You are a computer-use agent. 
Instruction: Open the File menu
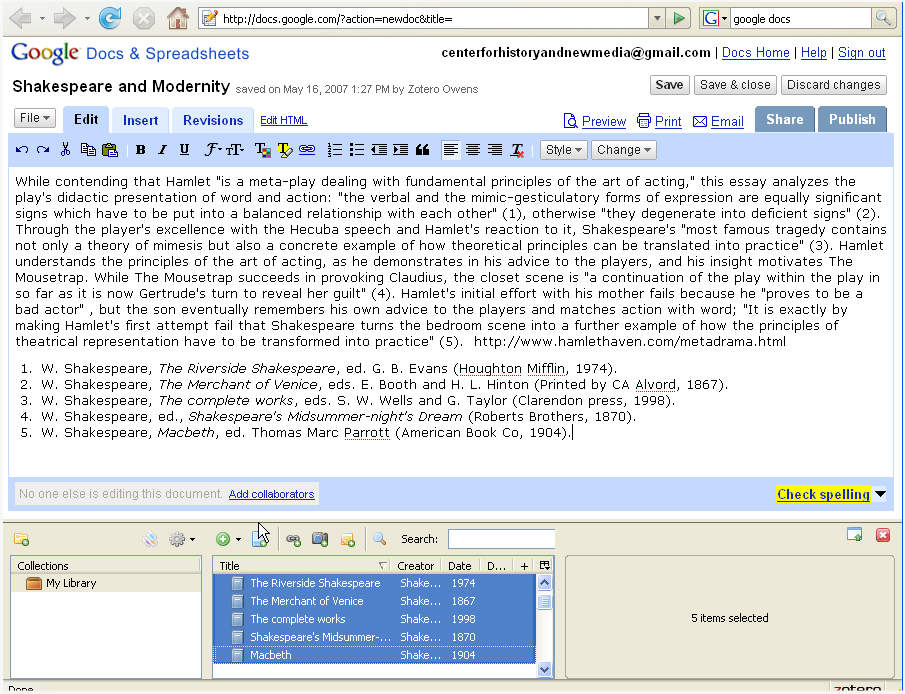click(x=35, y=118)
